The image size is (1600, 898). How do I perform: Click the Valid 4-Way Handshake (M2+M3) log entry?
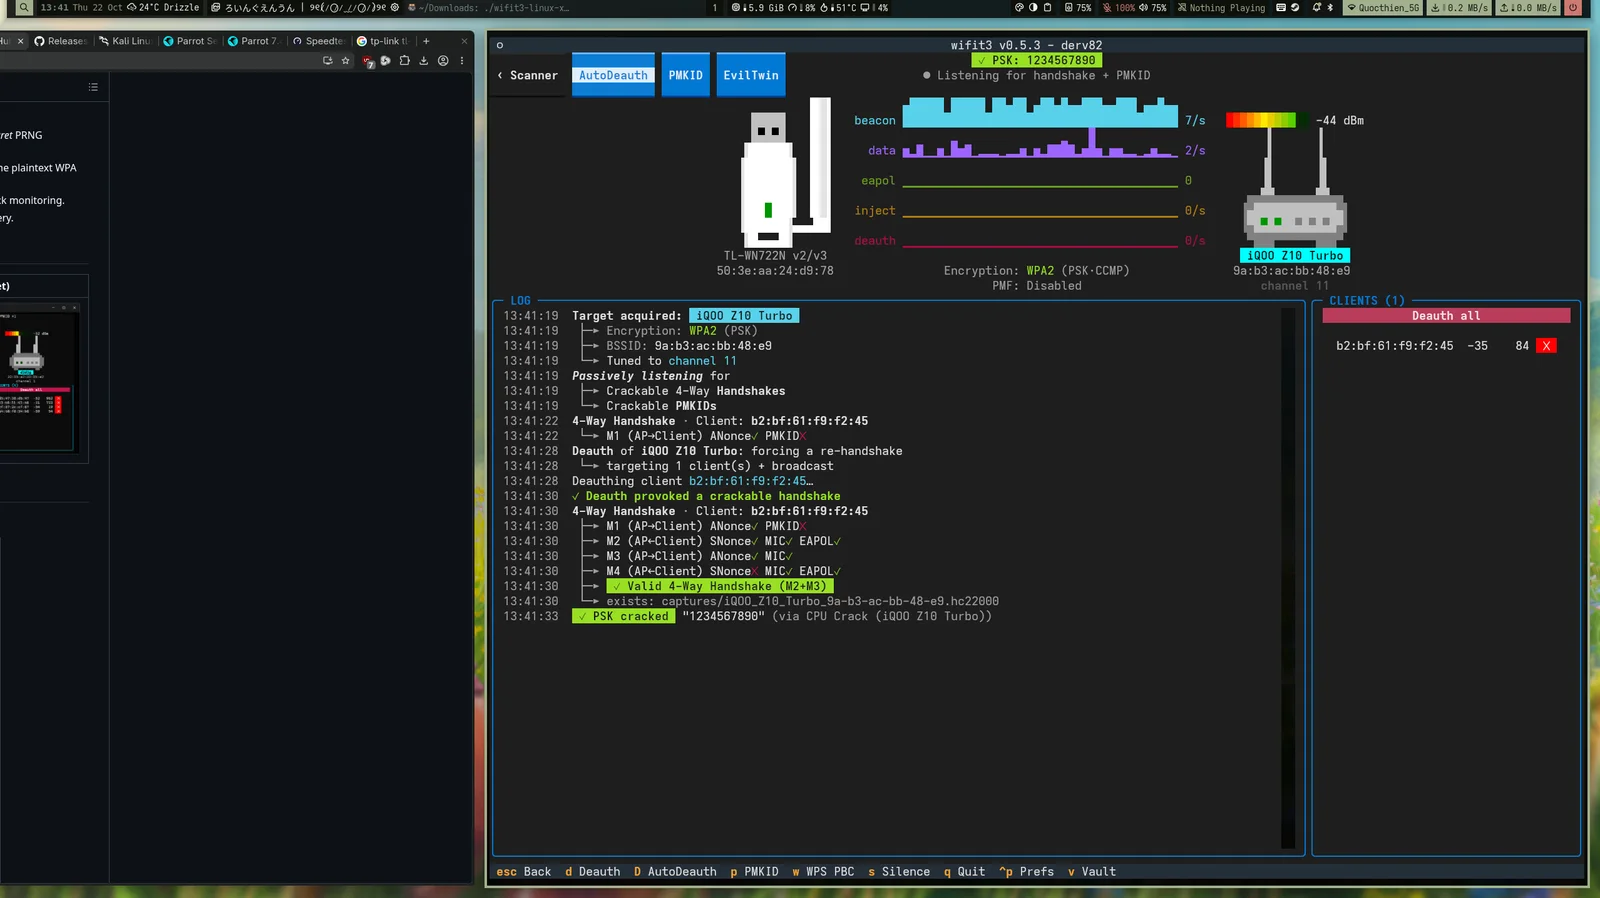(x=720, y=586)
